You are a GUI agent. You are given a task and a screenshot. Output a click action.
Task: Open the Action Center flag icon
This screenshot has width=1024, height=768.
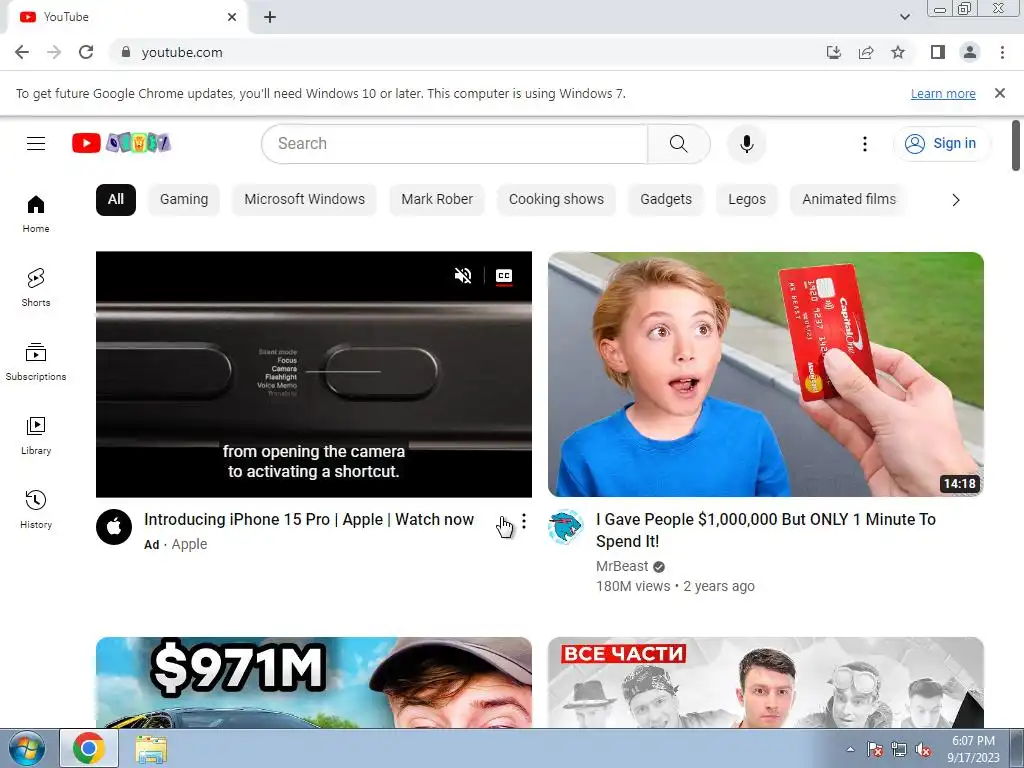pos(874,749)
